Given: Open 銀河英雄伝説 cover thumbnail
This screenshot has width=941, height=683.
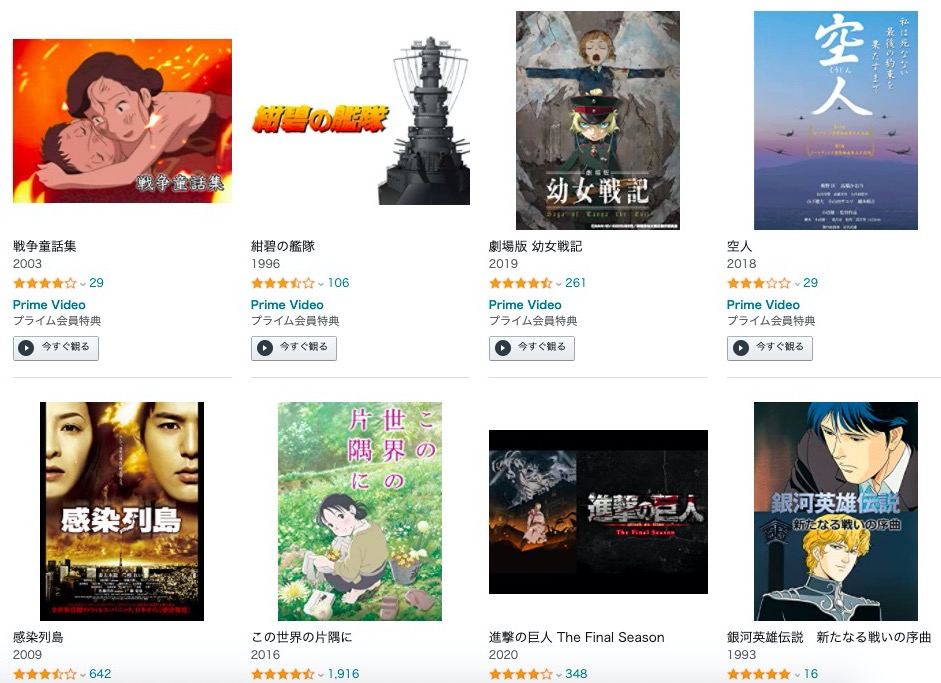Looking at the screenshot, I should click(x=836, y=511).
